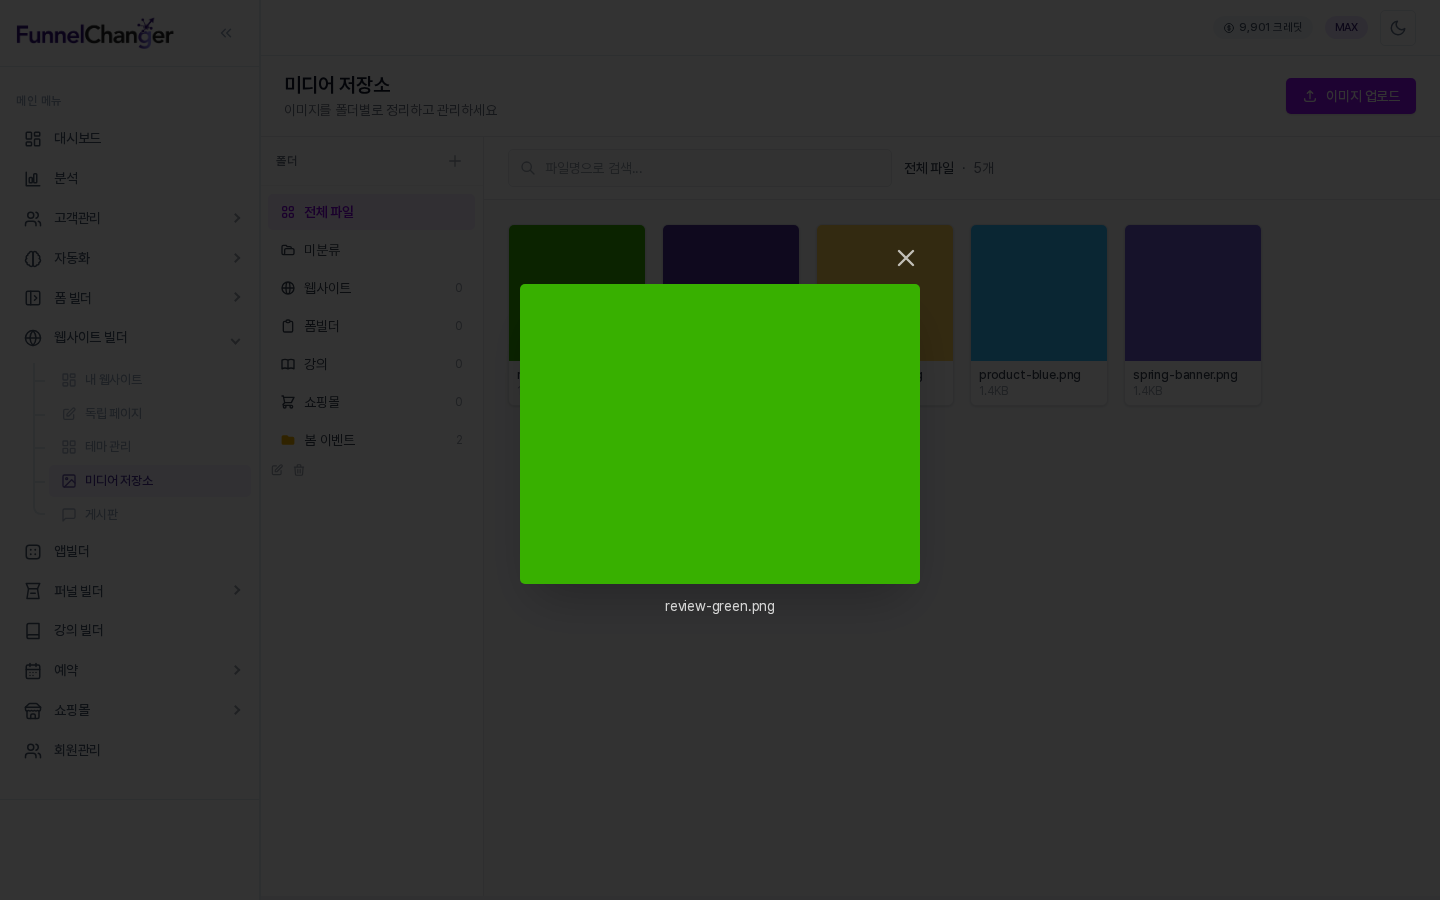This screenshot has height=900, width=1440.
Task: Expand the sidebar 쇼핑몰 menu chevron
Action: point(237,710)
